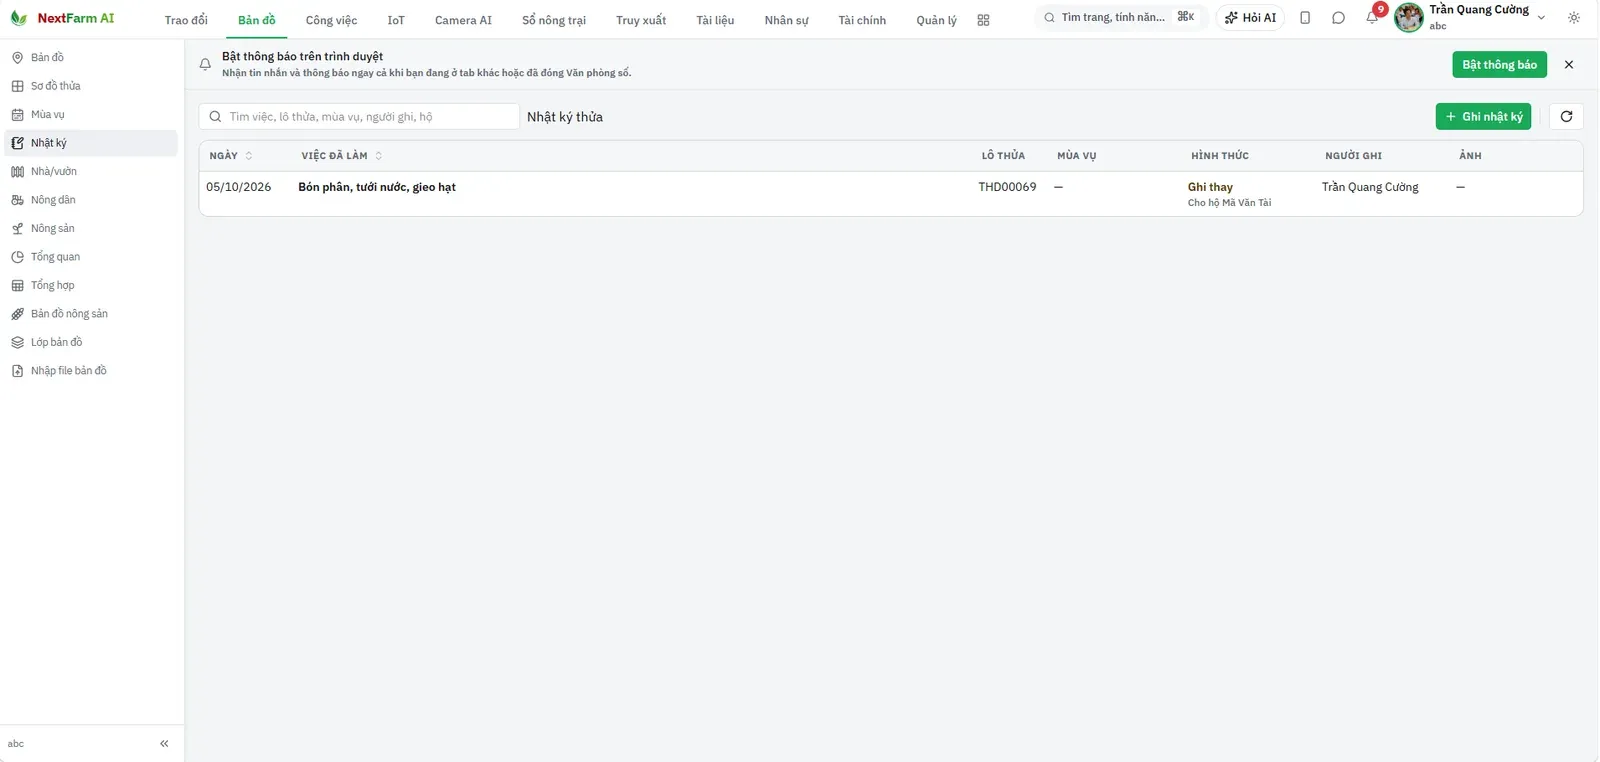The width and height of the screenshot is (1600, 762).
Task: Switch to Trao đổi tab
Action: pos(186,20)
